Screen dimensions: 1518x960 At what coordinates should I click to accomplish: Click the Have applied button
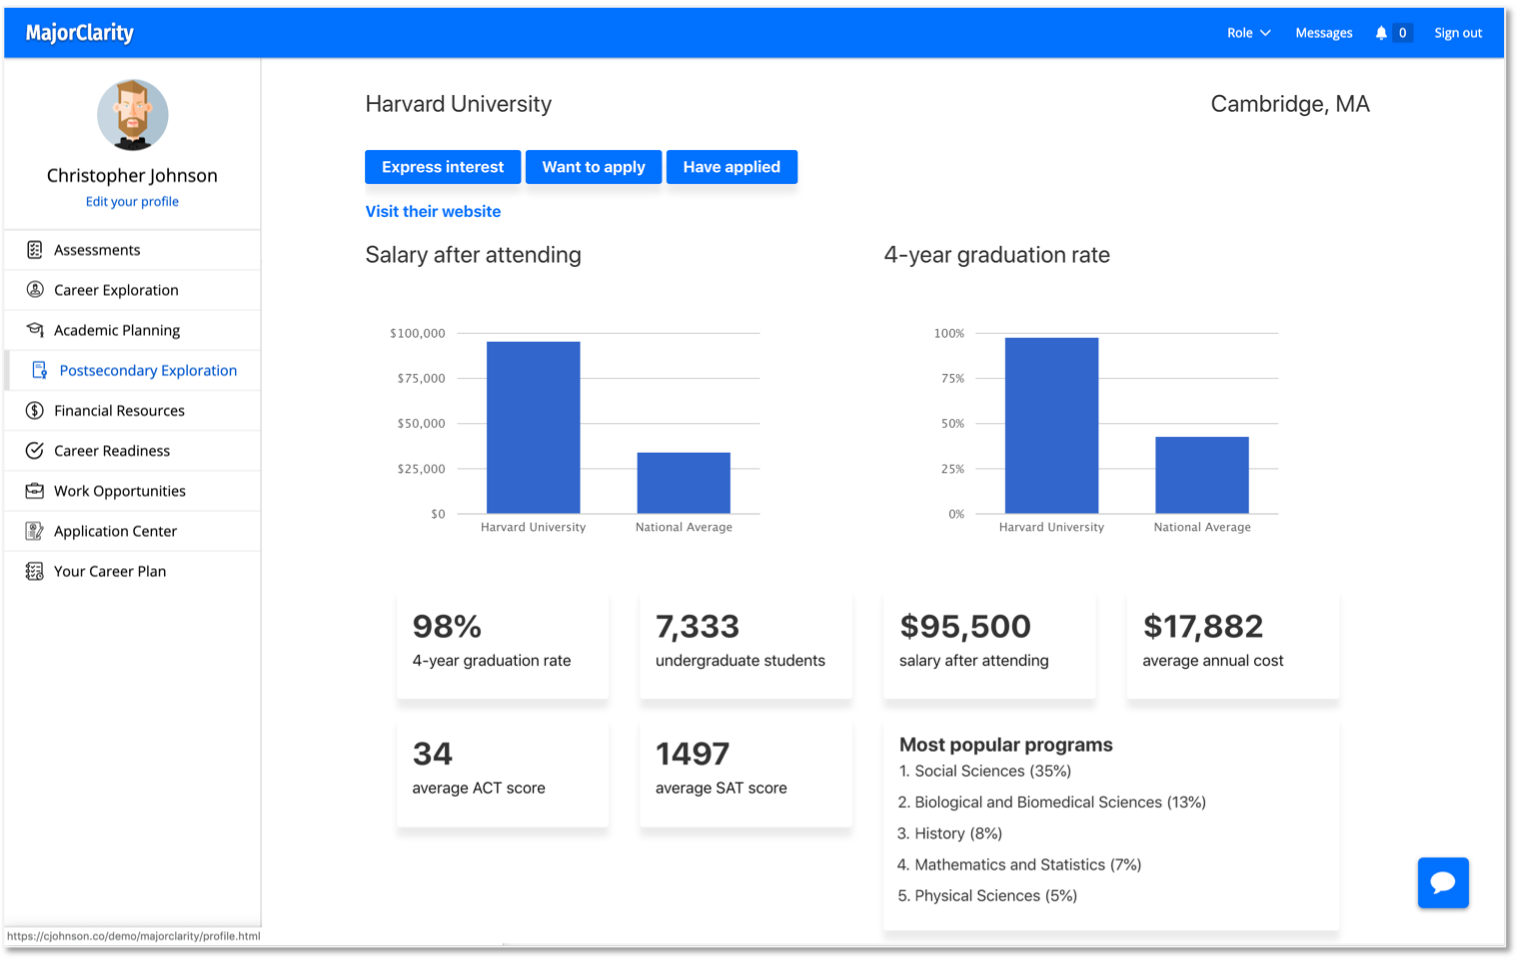(732, 167)
